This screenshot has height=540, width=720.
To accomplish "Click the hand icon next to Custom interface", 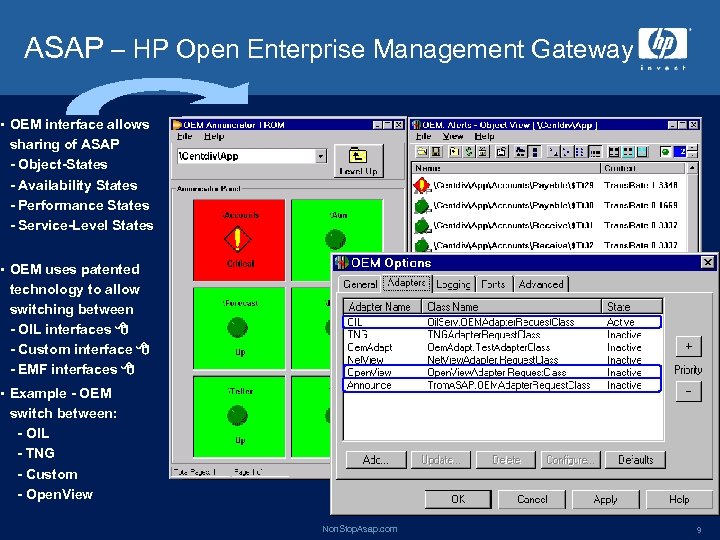I will pyautogui.click(x=143, y=349).
